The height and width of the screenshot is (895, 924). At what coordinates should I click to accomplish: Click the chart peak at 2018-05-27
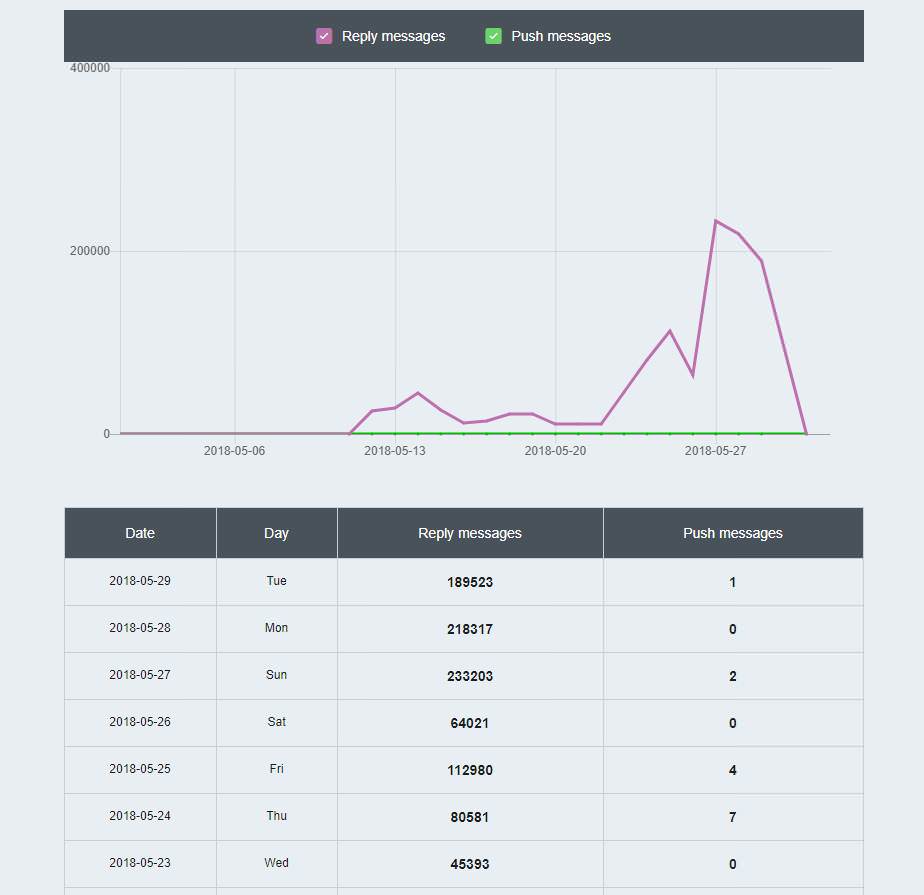click(x=716, y=221)
